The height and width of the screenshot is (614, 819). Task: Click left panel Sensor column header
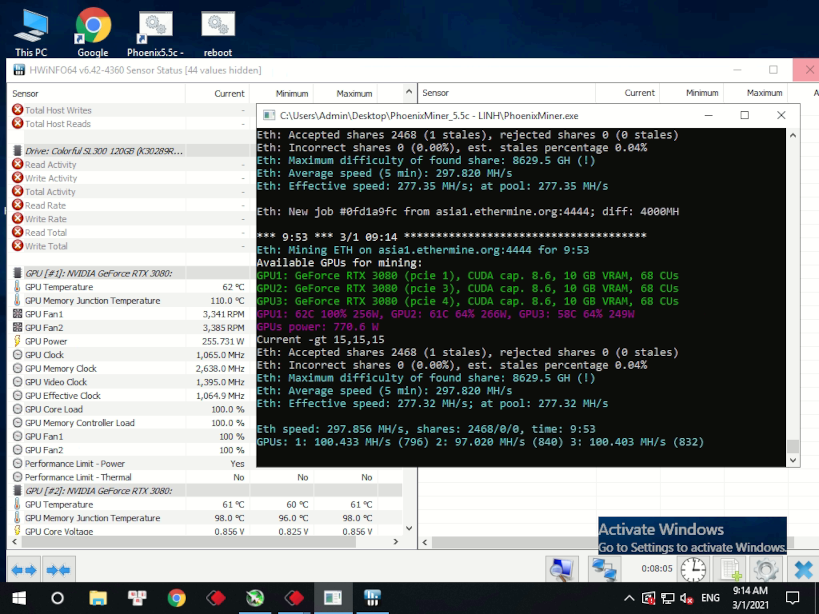point(97,93)
